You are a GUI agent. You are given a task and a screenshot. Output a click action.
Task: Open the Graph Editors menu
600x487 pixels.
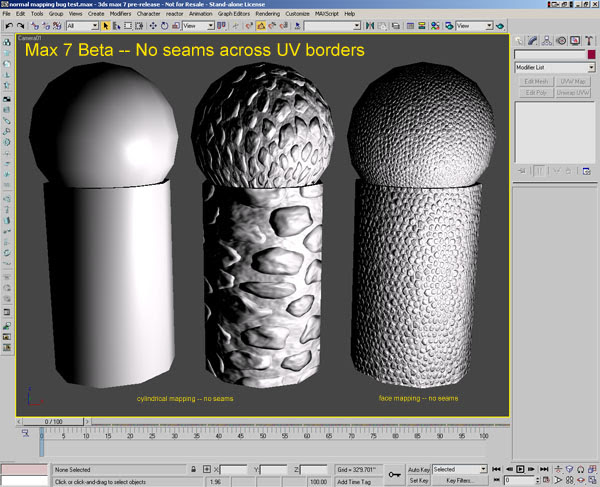[x=234, y=13]
